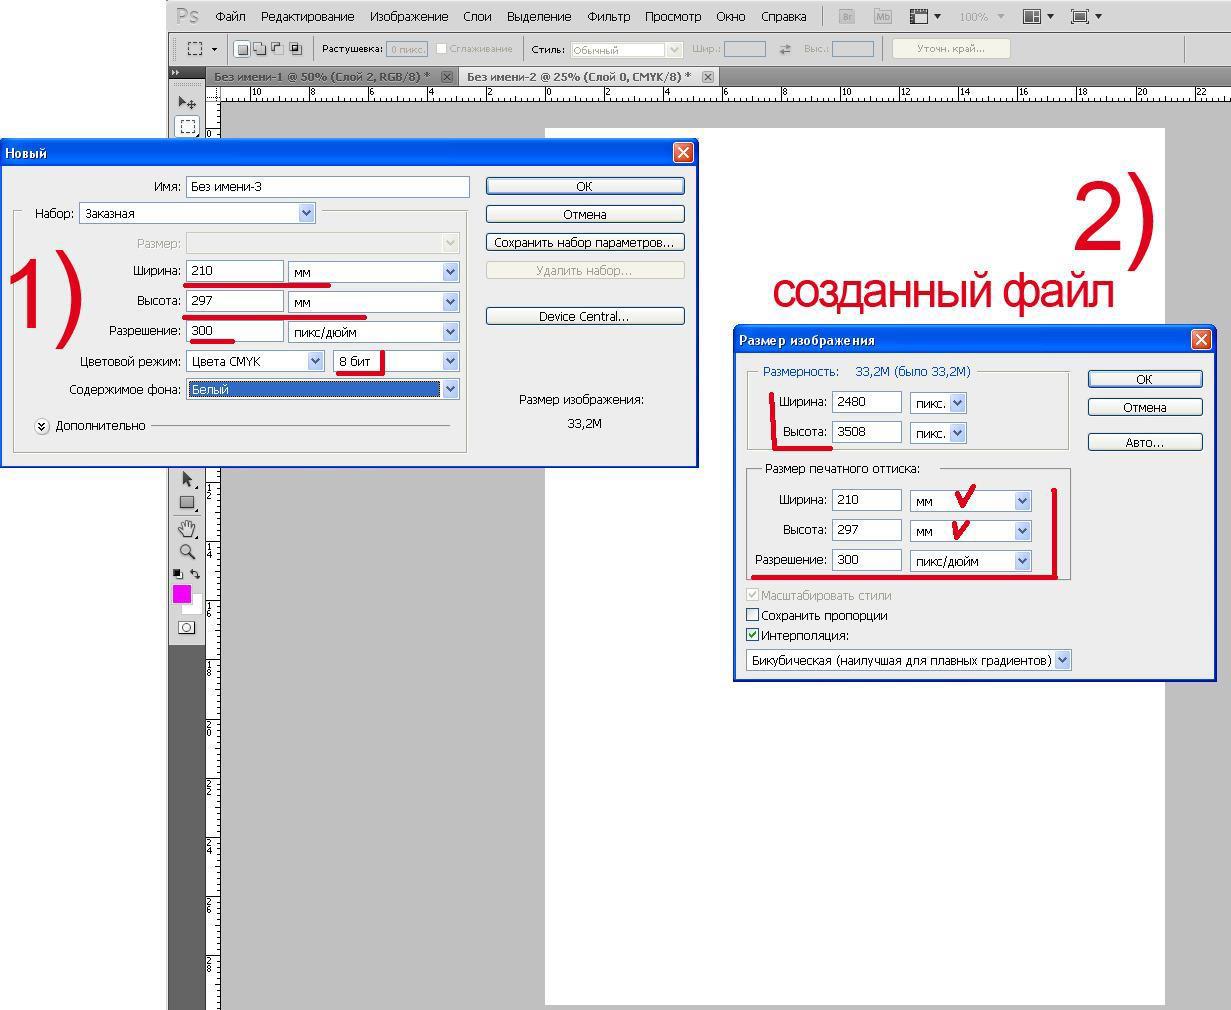Uncheck the Интерполяция checkbox

pyautogui.click(x=753, y=635)
